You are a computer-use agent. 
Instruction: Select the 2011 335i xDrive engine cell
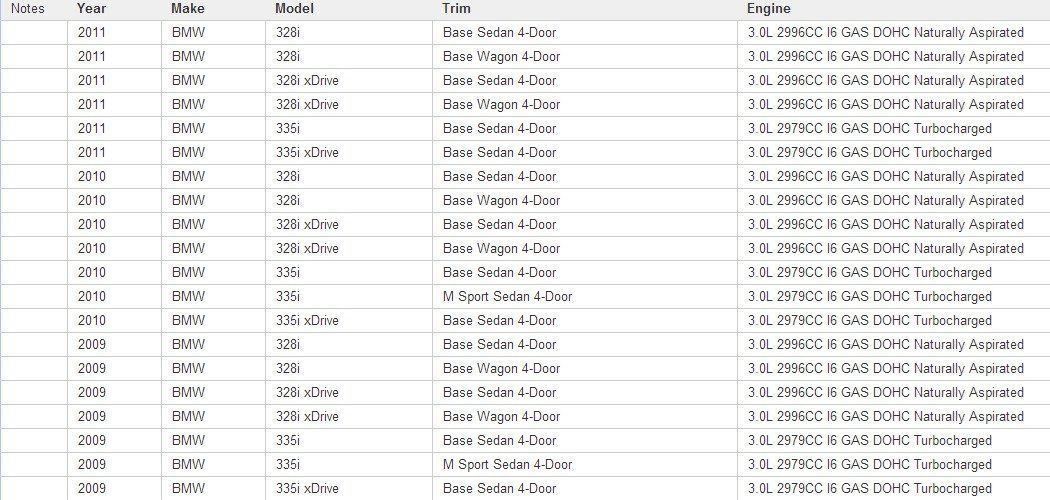[x=869, y=153]
